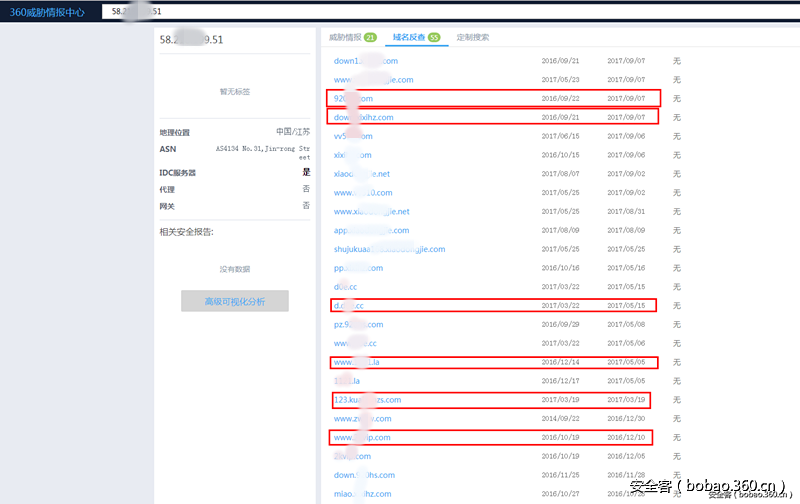This screenshot has width=800, height=504.
Task: Click the 相关安全报告 section heading
Action: coord(187,232)
